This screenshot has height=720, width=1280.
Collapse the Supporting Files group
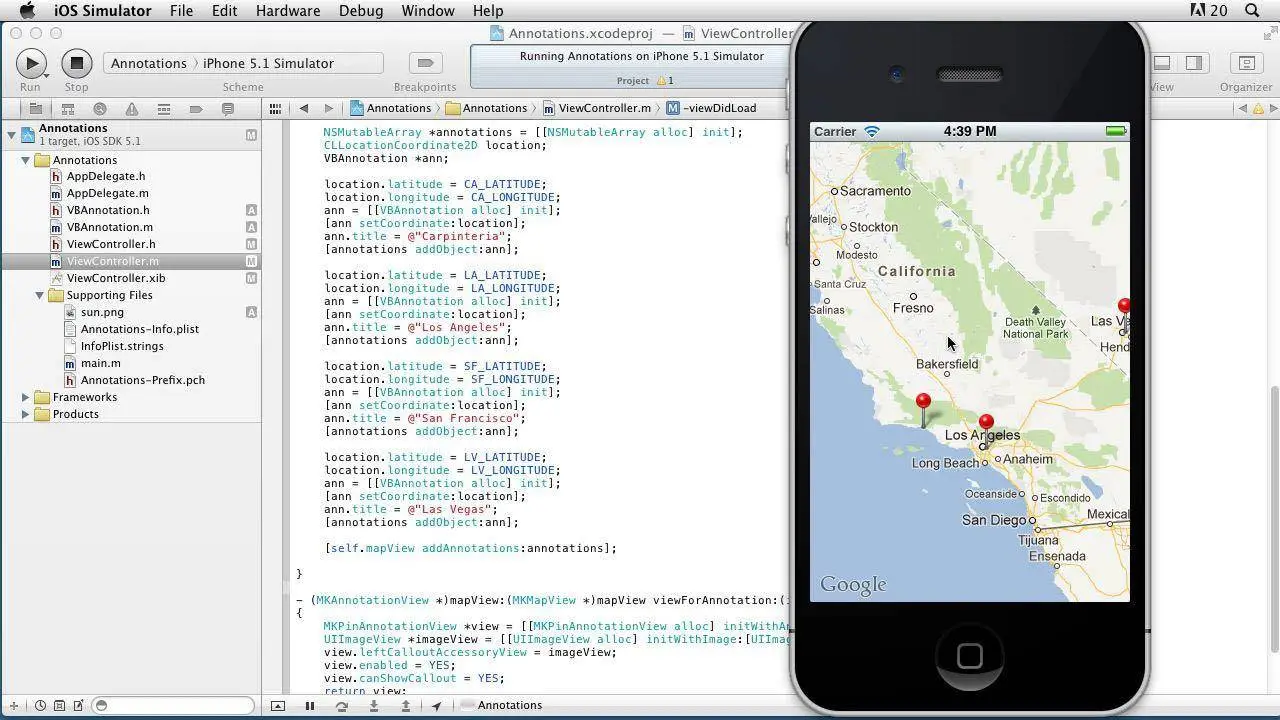coord(40,295)
